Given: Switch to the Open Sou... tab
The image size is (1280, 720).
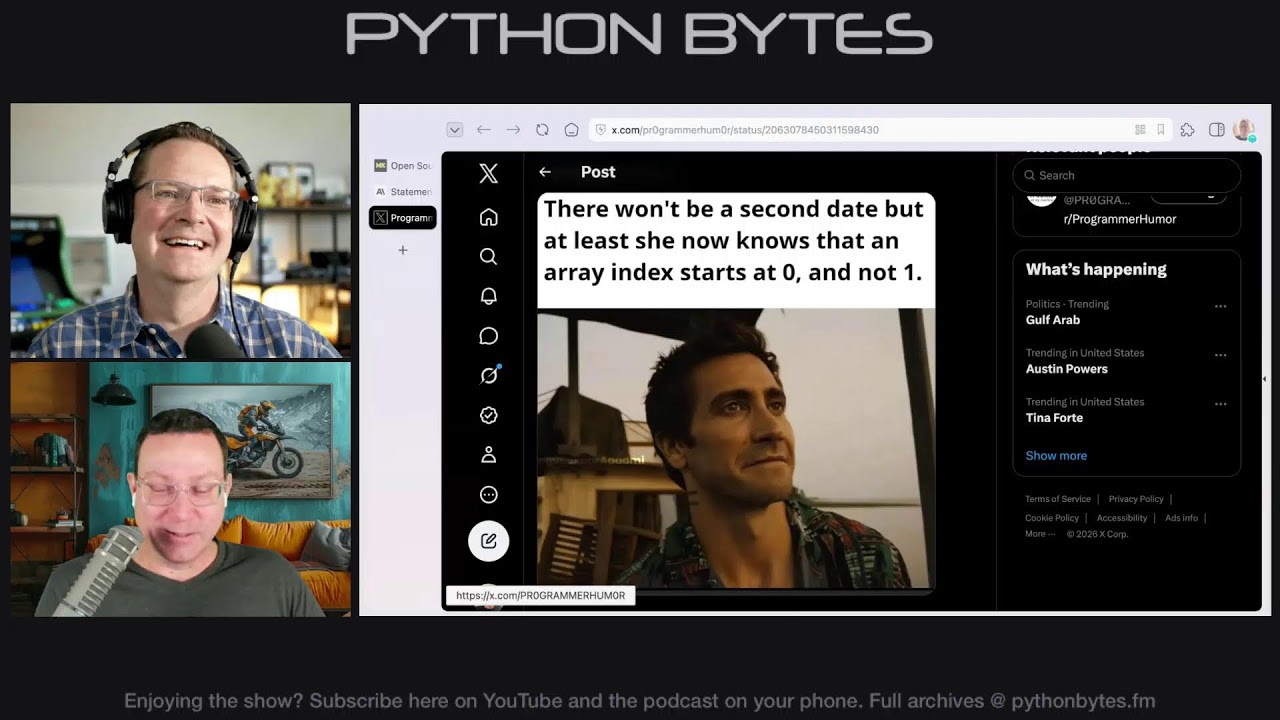Looking at the screenshot, I should point(403,166).
